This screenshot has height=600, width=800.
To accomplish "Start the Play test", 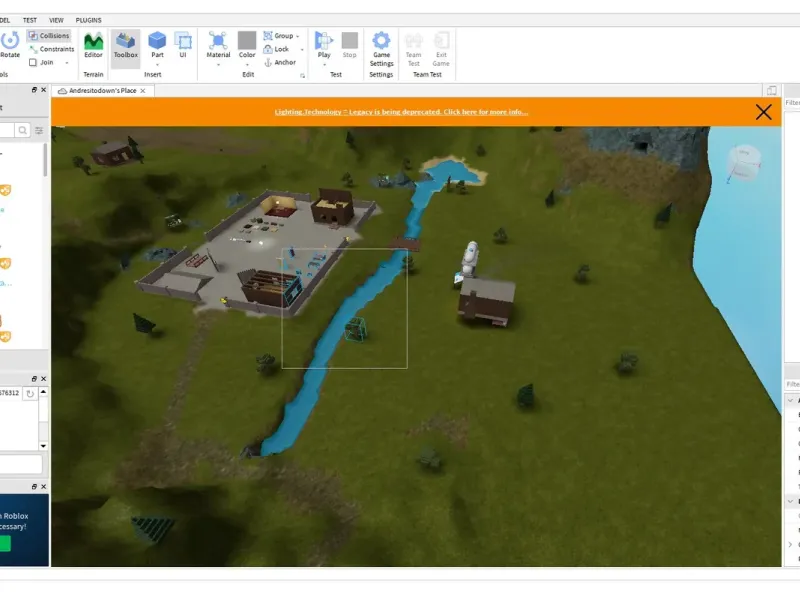I will [x=324, y=44].
